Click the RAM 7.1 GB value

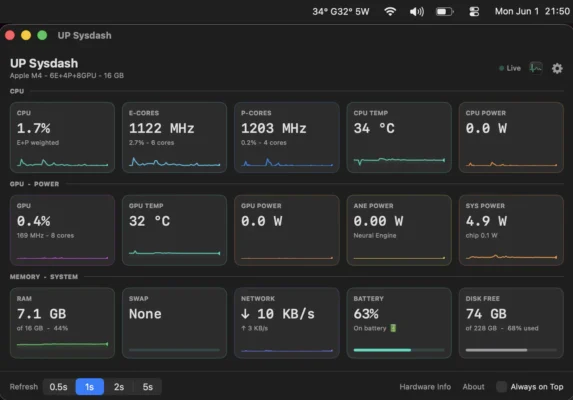(41, 314)
